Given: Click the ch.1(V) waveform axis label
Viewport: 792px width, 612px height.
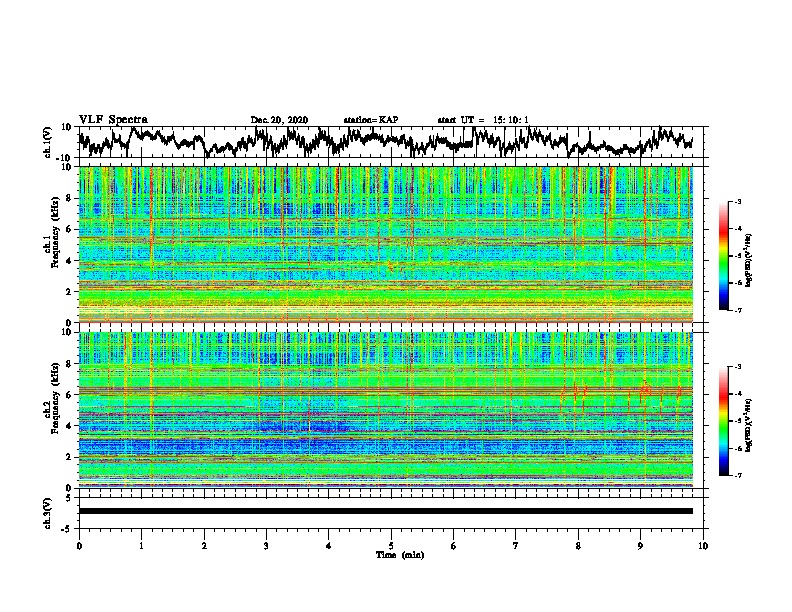Looking at the screenshot, I should [48, 142].
